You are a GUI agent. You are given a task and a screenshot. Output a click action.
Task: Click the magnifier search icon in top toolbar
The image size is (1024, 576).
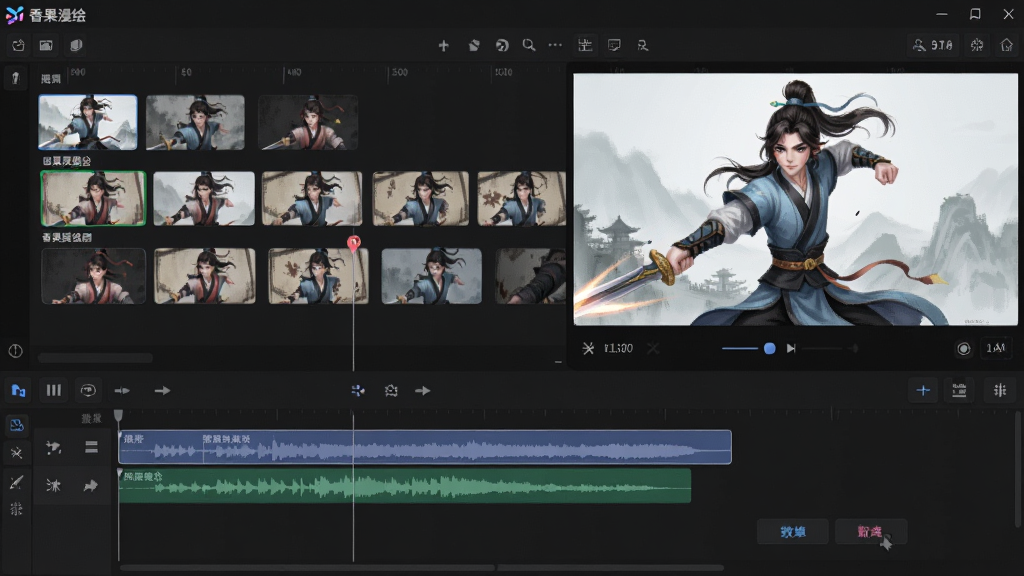529,45
